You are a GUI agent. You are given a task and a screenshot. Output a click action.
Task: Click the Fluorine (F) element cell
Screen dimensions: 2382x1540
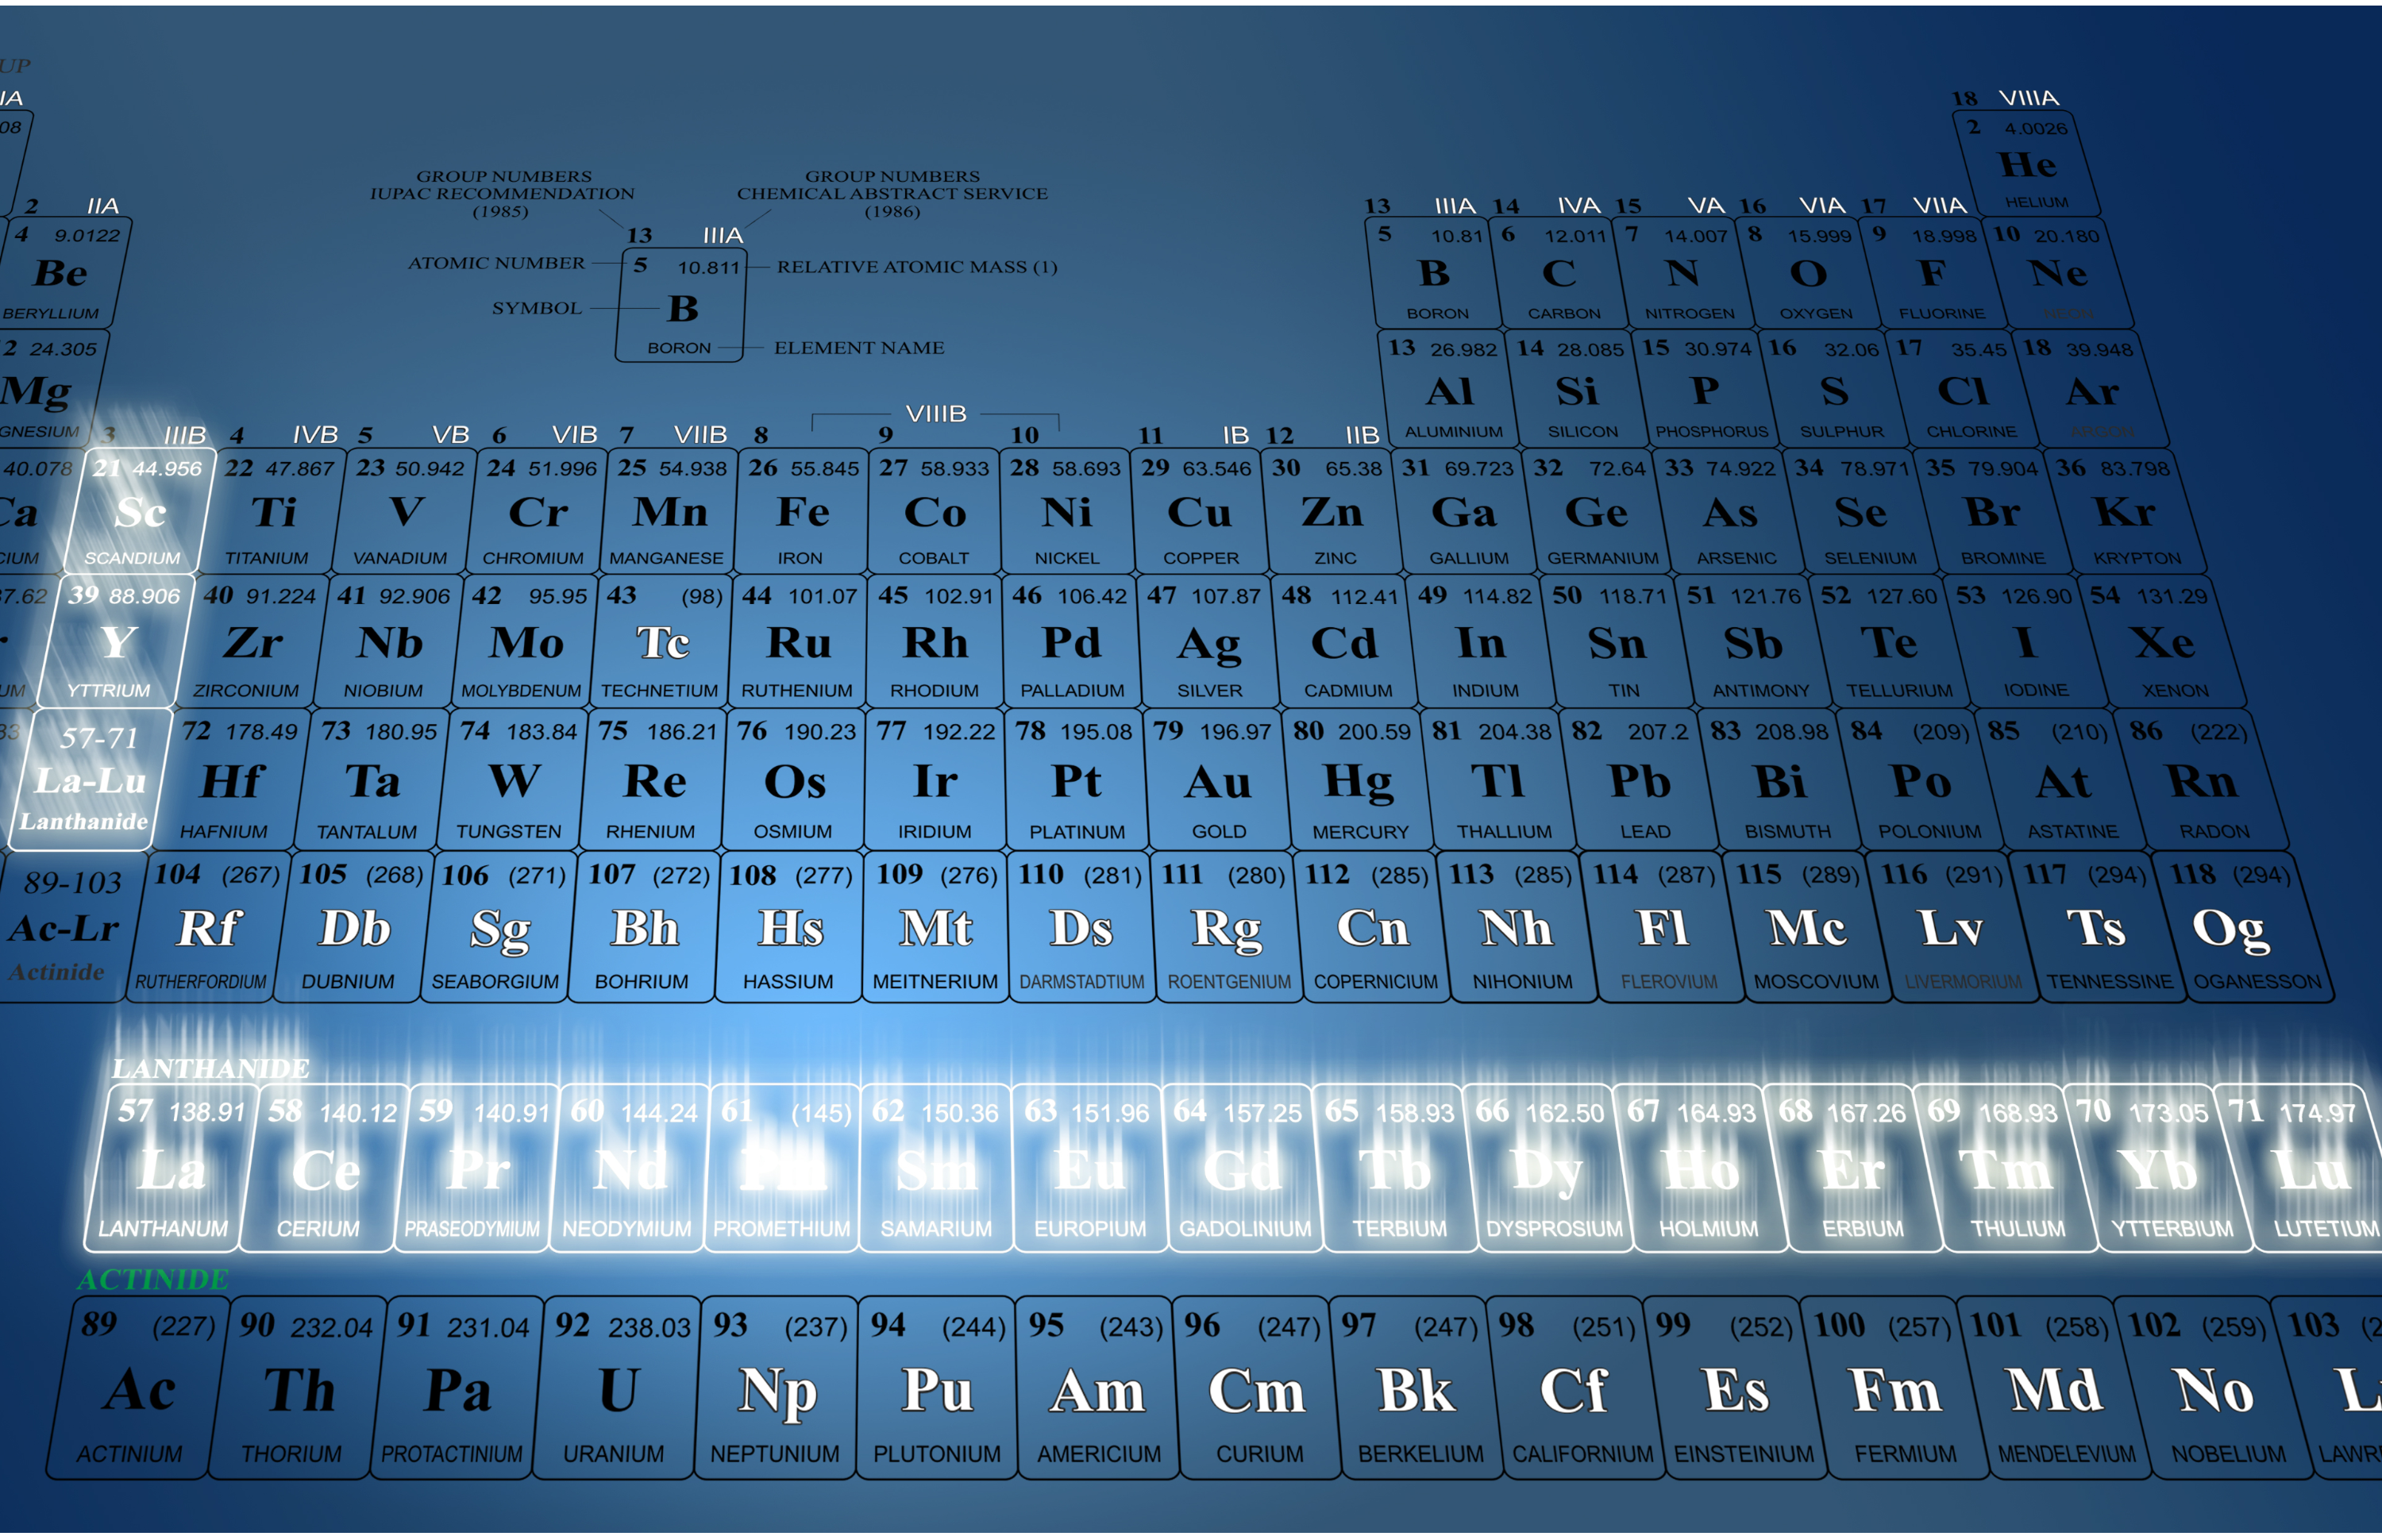click(1933, 273)
